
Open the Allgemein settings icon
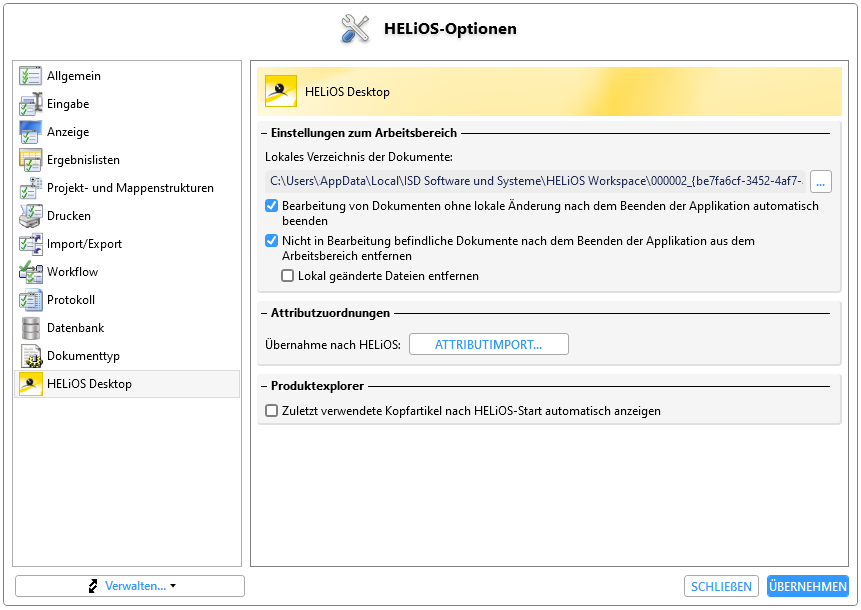coord(30,76)
